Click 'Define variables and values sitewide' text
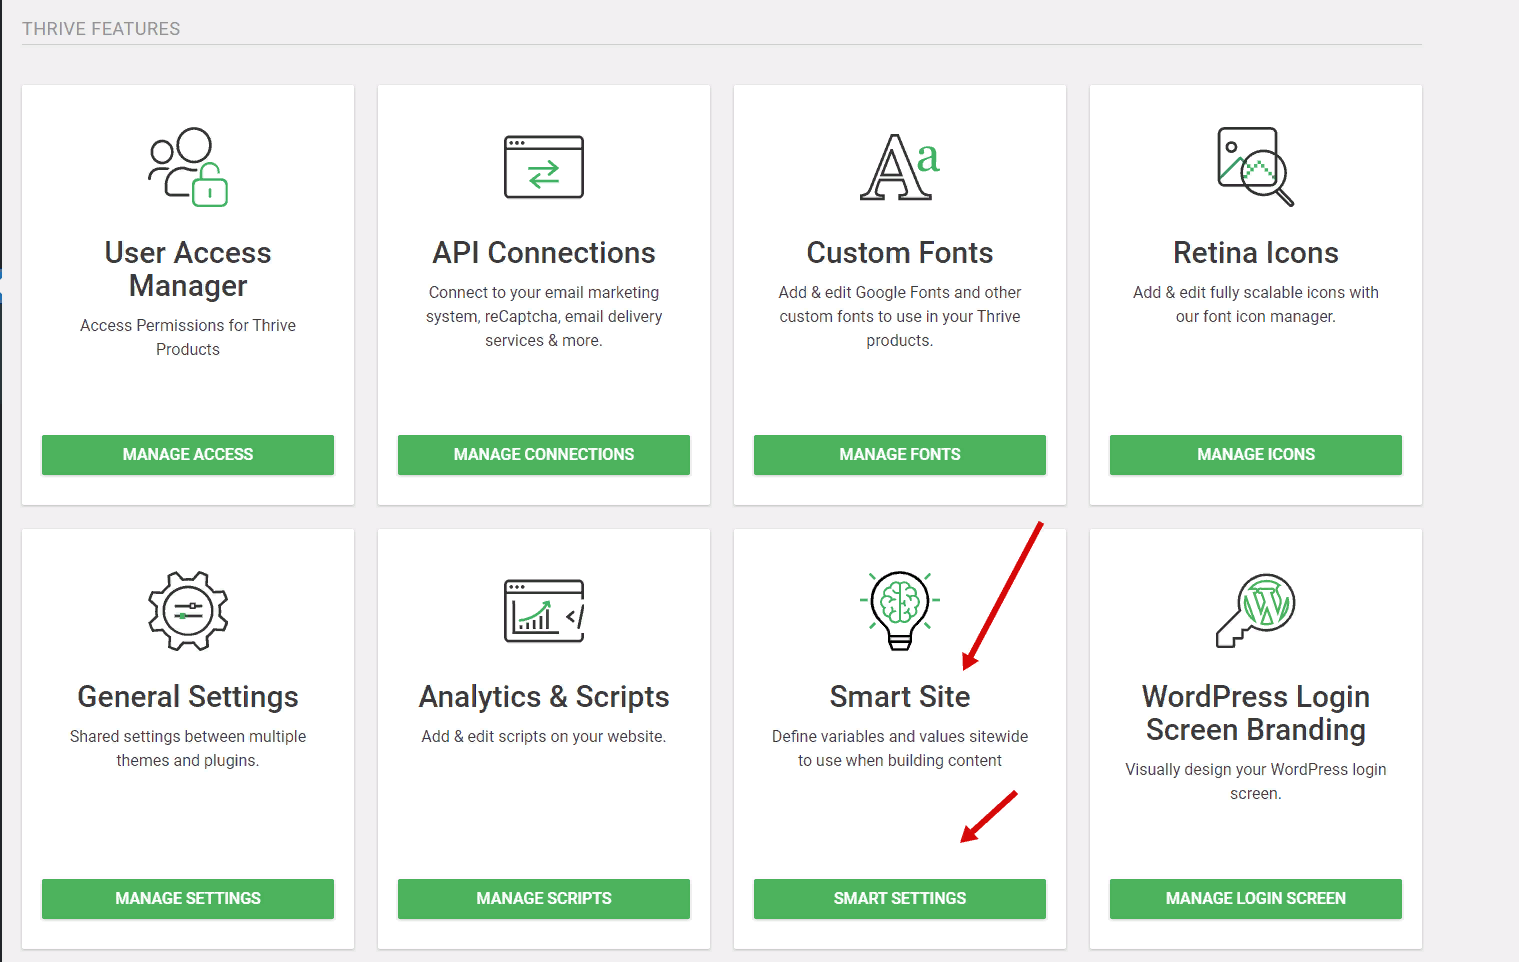The height and width of the screenshot is (962, 1519). point(900,748)
